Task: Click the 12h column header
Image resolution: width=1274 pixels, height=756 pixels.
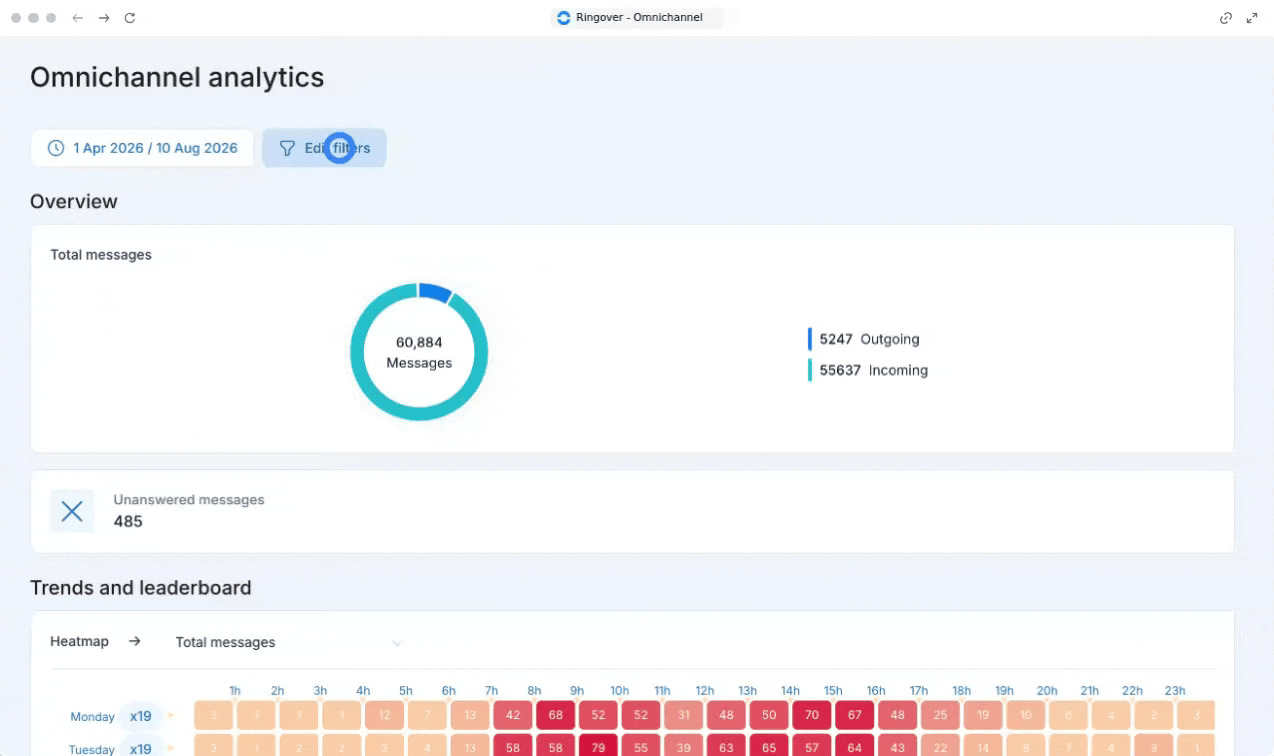Action: point(705,690)
